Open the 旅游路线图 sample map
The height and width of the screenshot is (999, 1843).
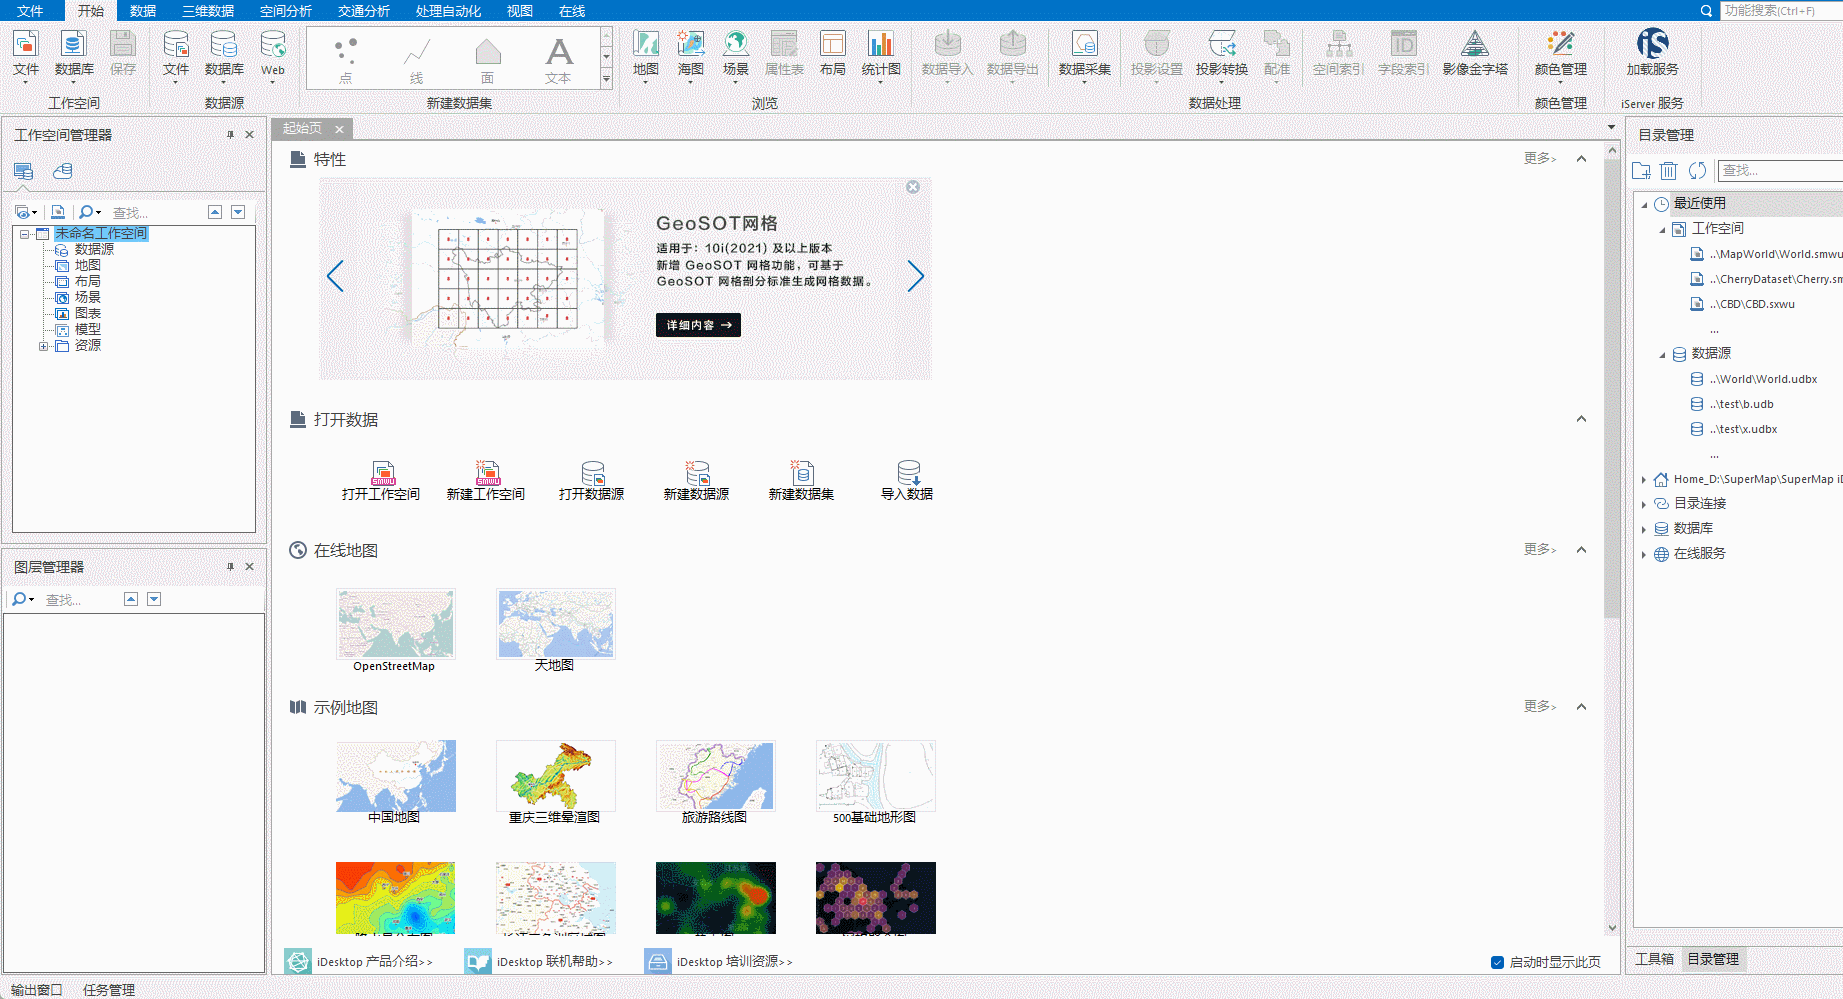[x=715, y=776]
